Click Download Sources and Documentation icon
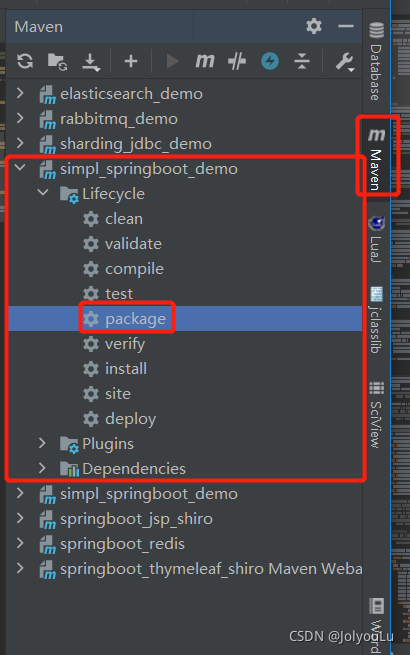This screenshot has height=655, width=410. click(x=90, y=62)
